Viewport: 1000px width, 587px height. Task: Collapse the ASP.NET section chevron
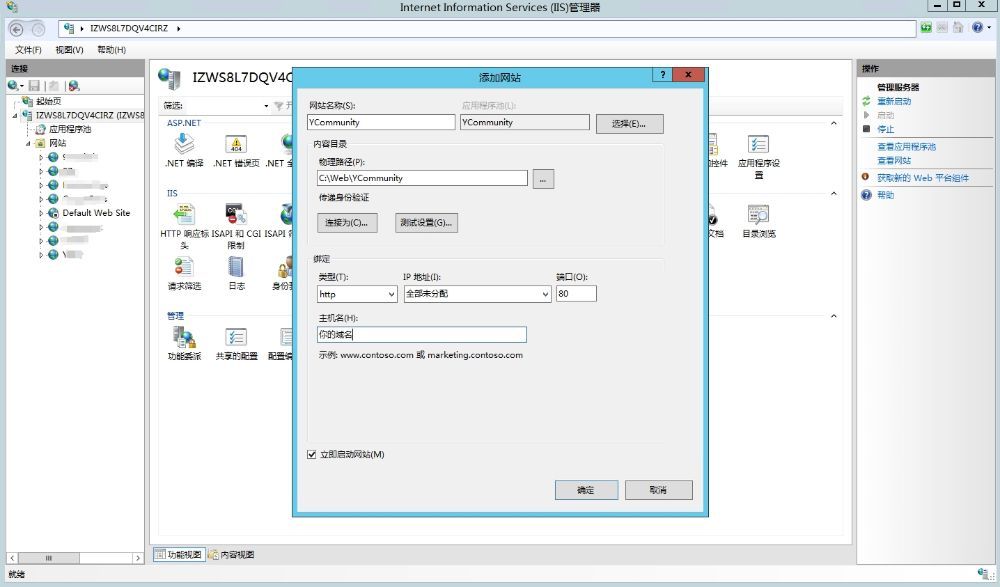tap(834, 123)
